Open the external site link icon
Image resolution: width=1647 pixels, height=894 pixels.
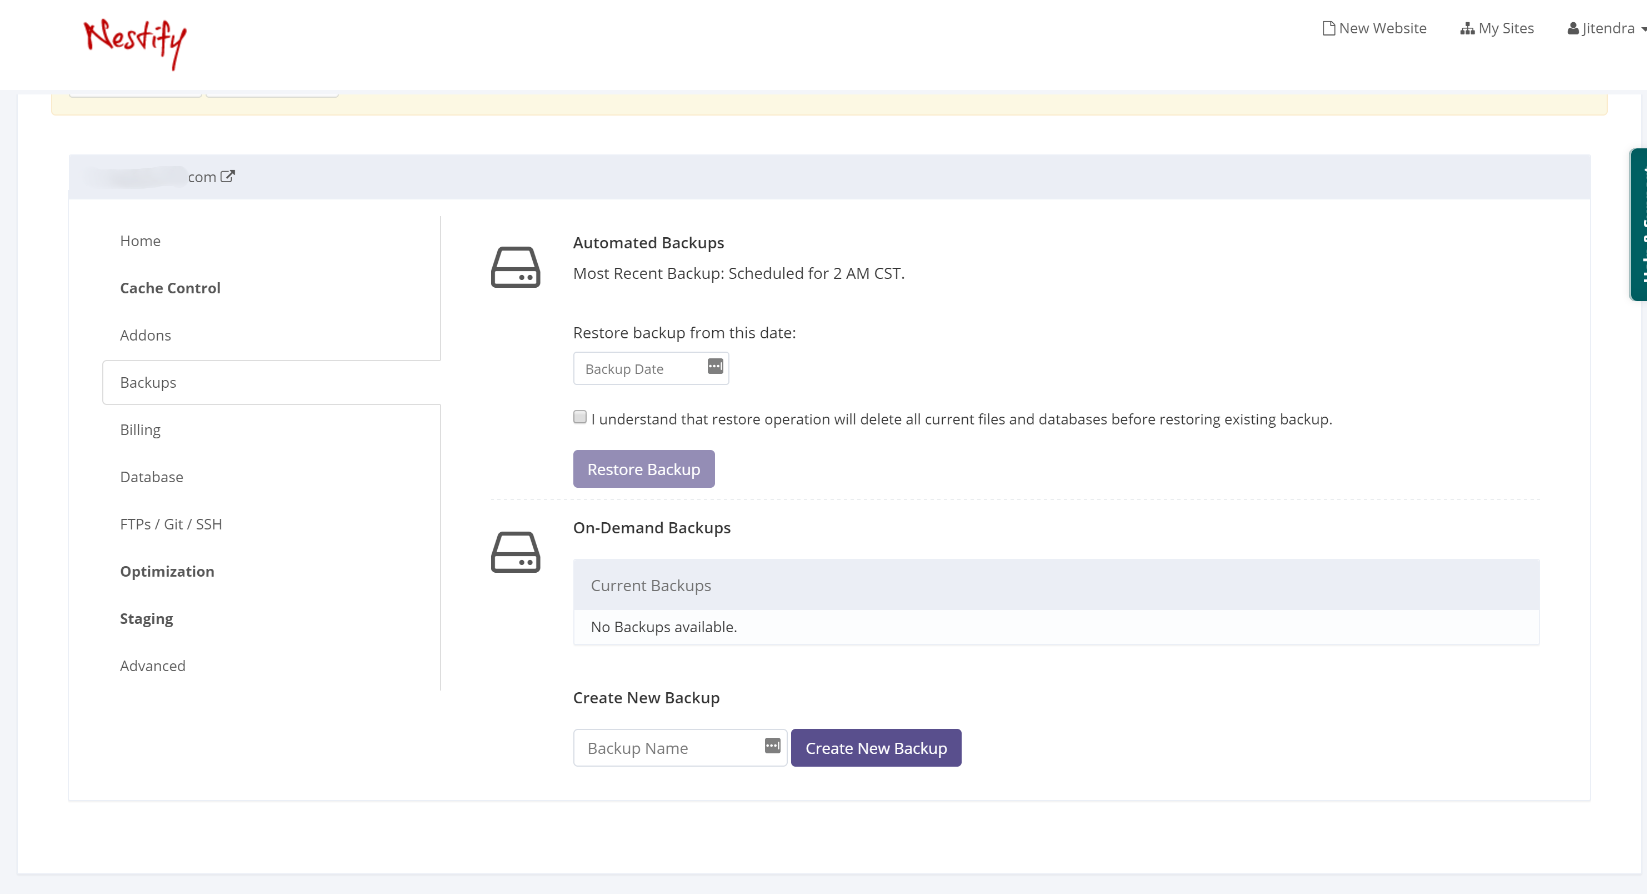[x=228, y=176]
